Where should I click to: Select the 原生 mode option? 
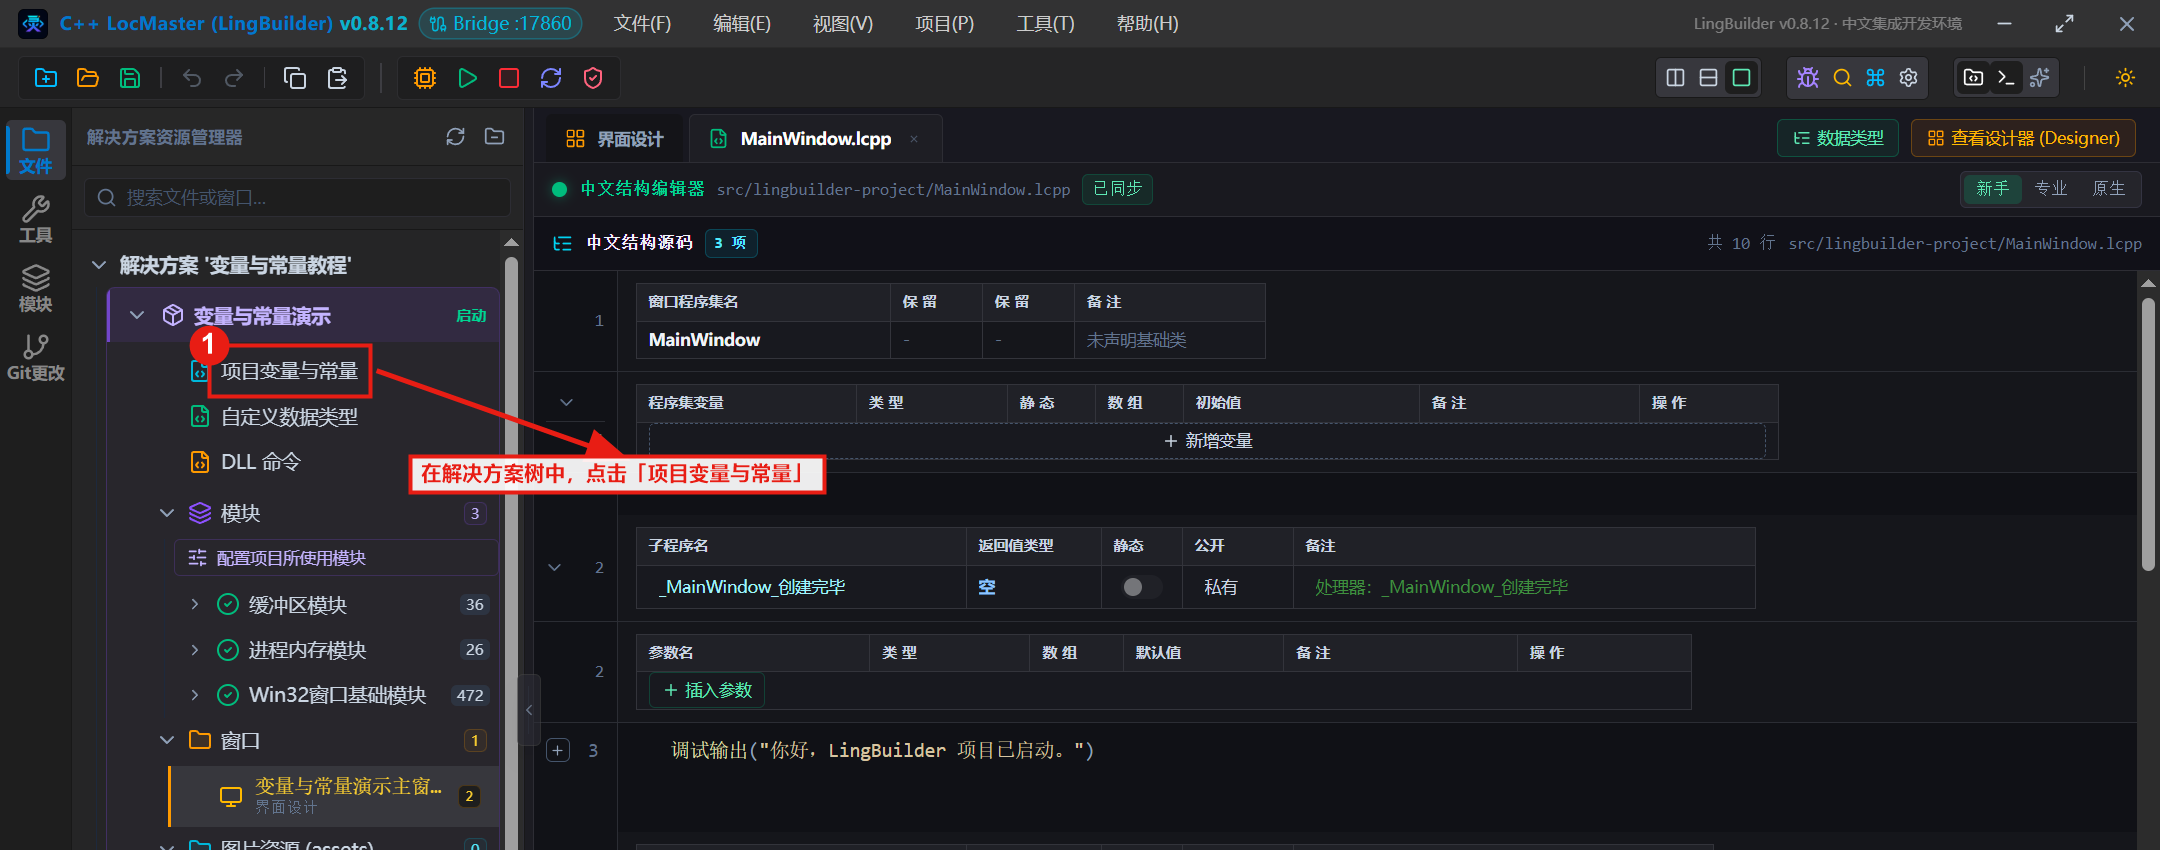(2109, 188)
